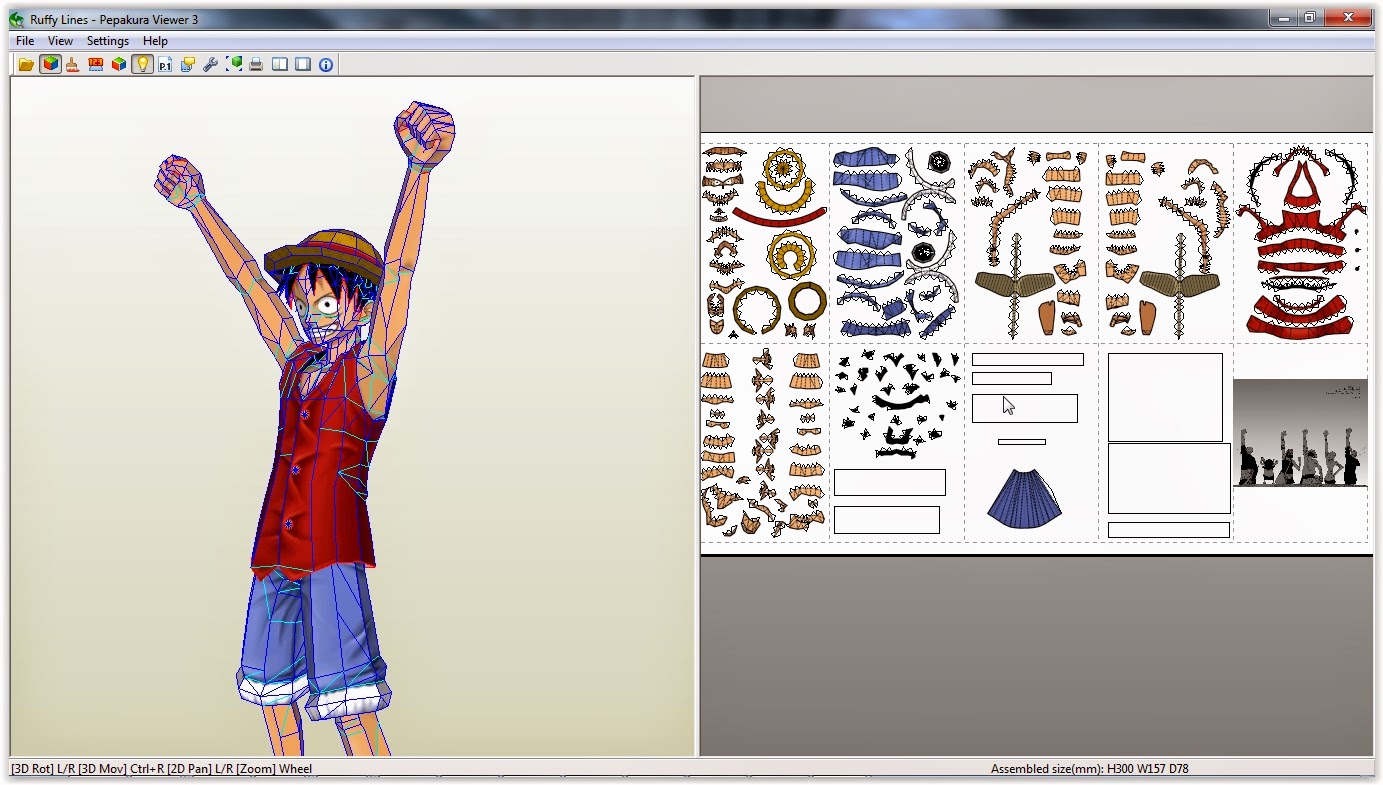Open a Pepakura file using the folder icon
The image size is (1383, 785).
26,64
